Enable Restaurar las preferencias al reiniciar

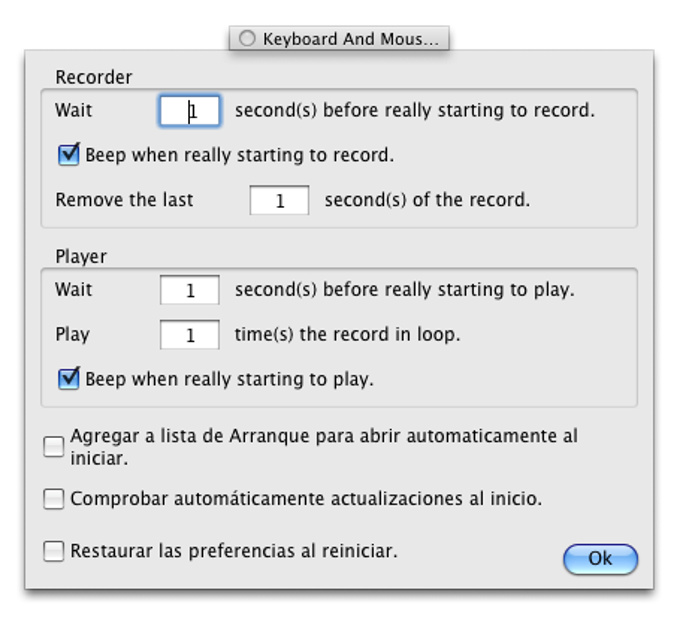(x=54, y=551)
